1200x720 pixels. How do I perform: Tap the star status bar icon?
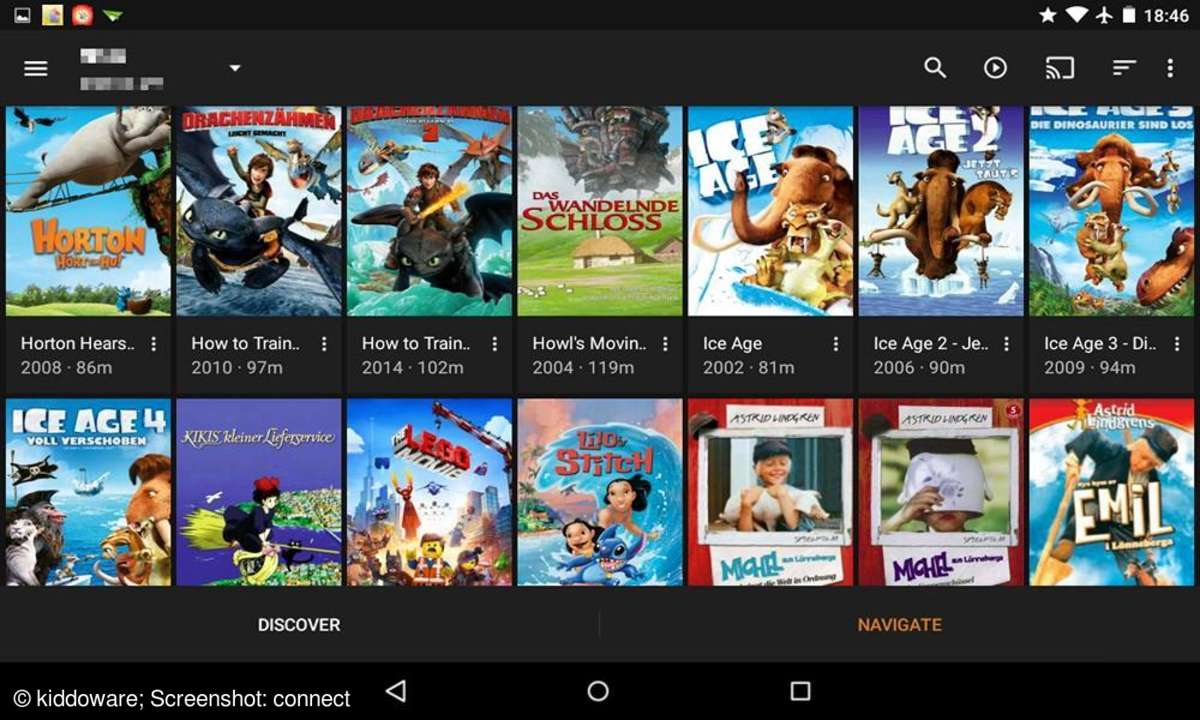(1048, 15)
